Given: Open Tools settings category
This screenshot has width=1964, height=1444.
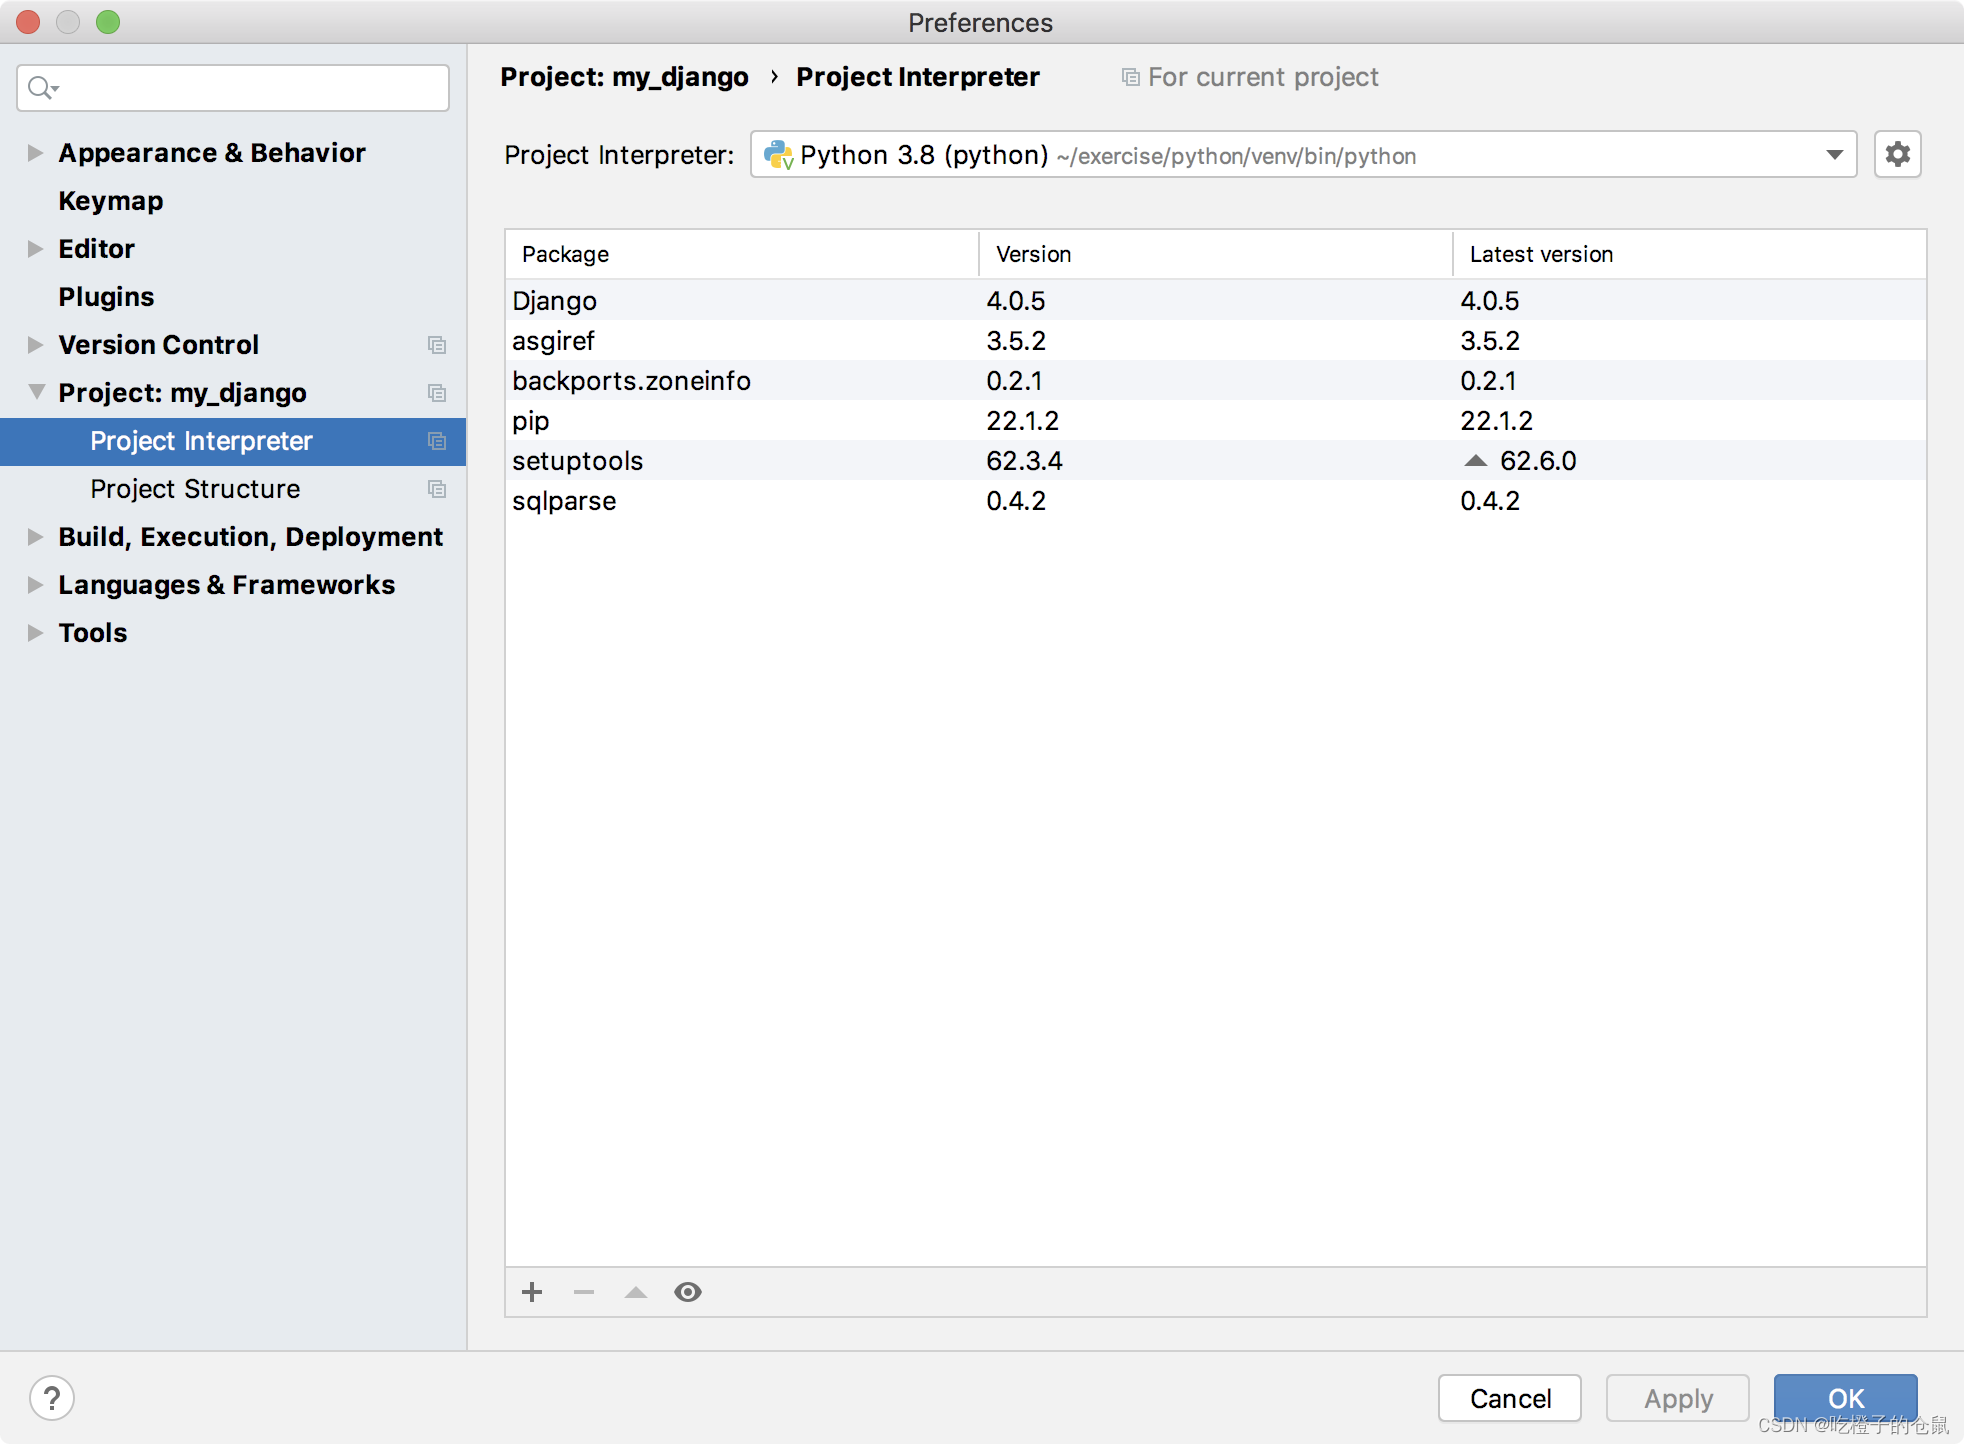Looking at the screenshot, I should point(93,633).
